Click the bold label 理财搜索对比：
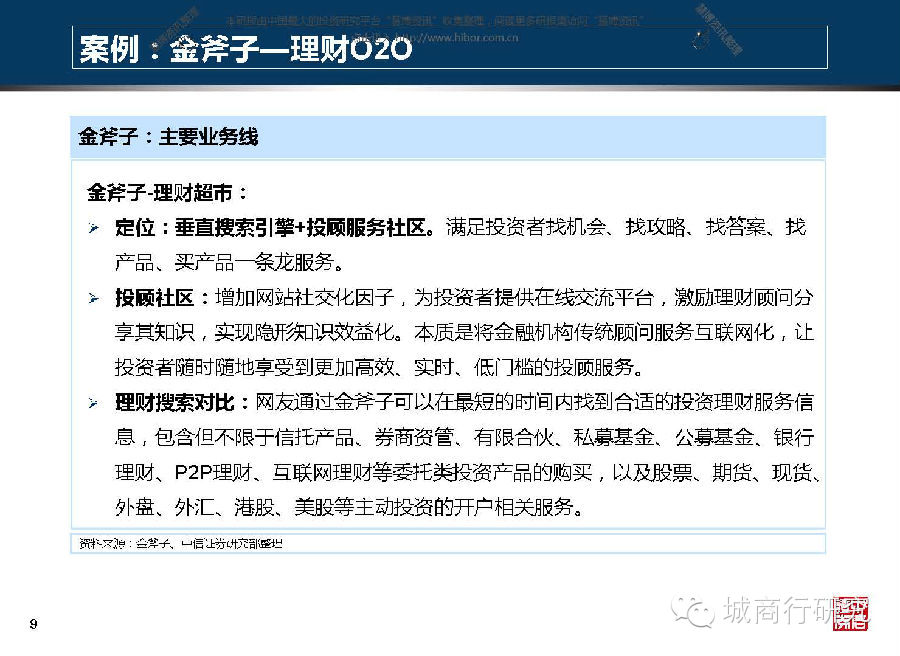Viewport: 900px width, 656px height. click(183, 402)
